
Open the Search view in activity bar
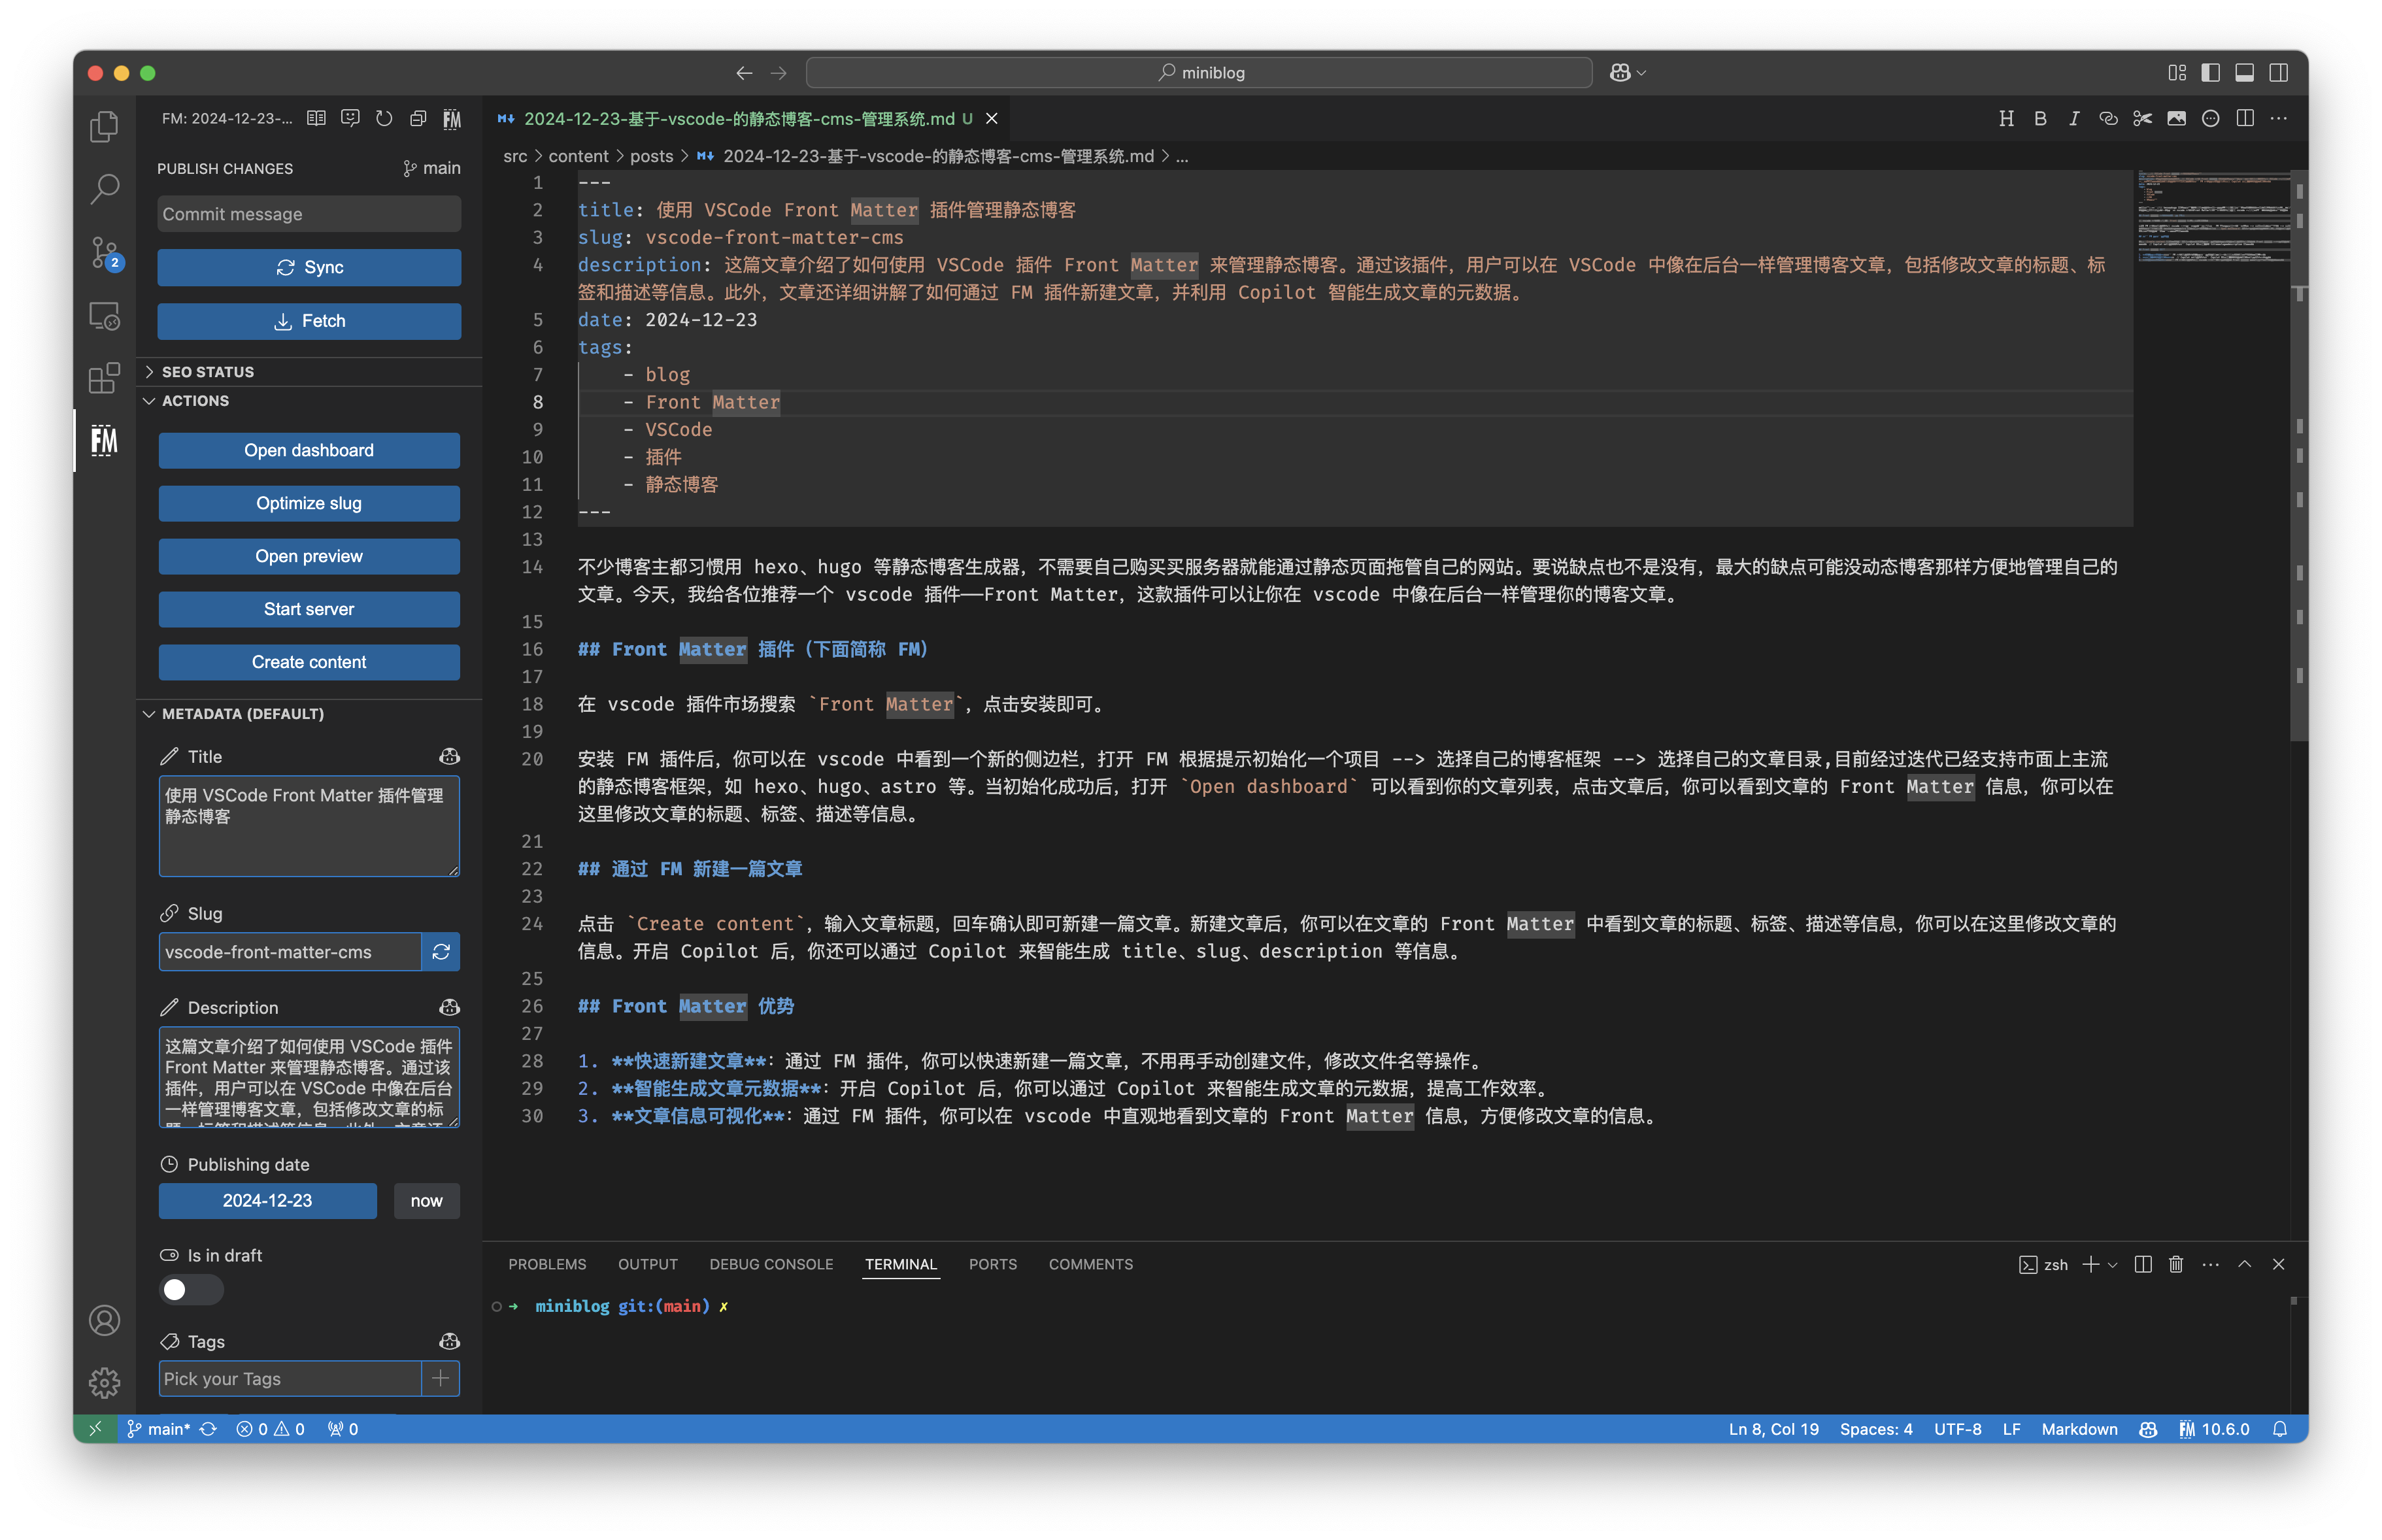coord(104,190)
